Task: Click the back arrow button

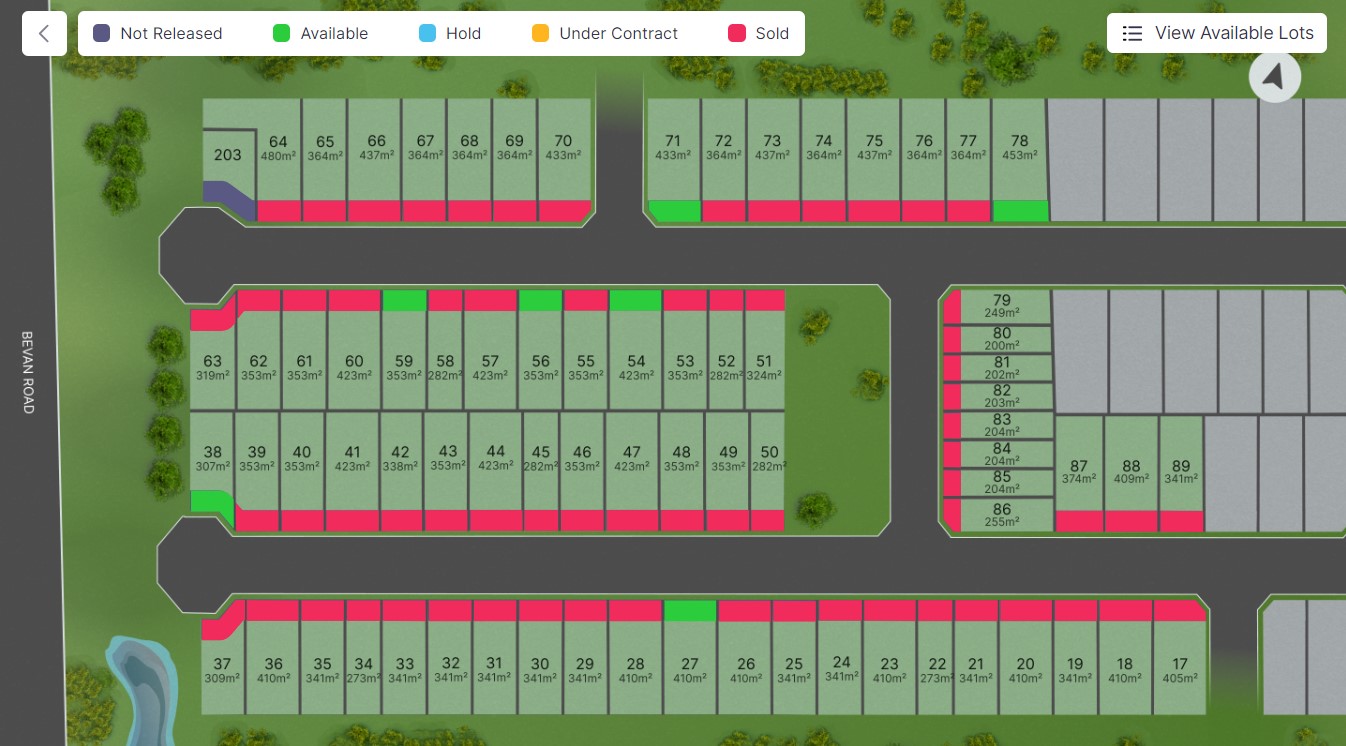Action: coord(44,33)
